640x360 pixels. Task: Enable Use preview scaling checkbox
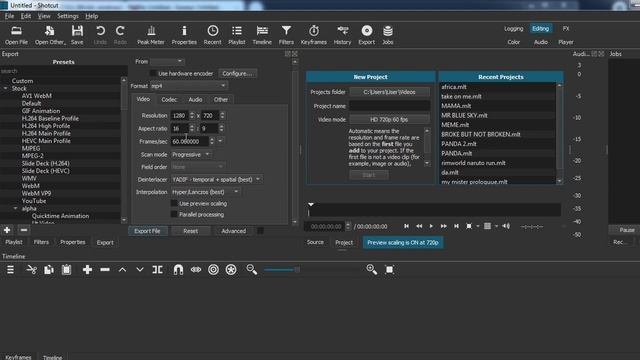(x=174, y=203)
